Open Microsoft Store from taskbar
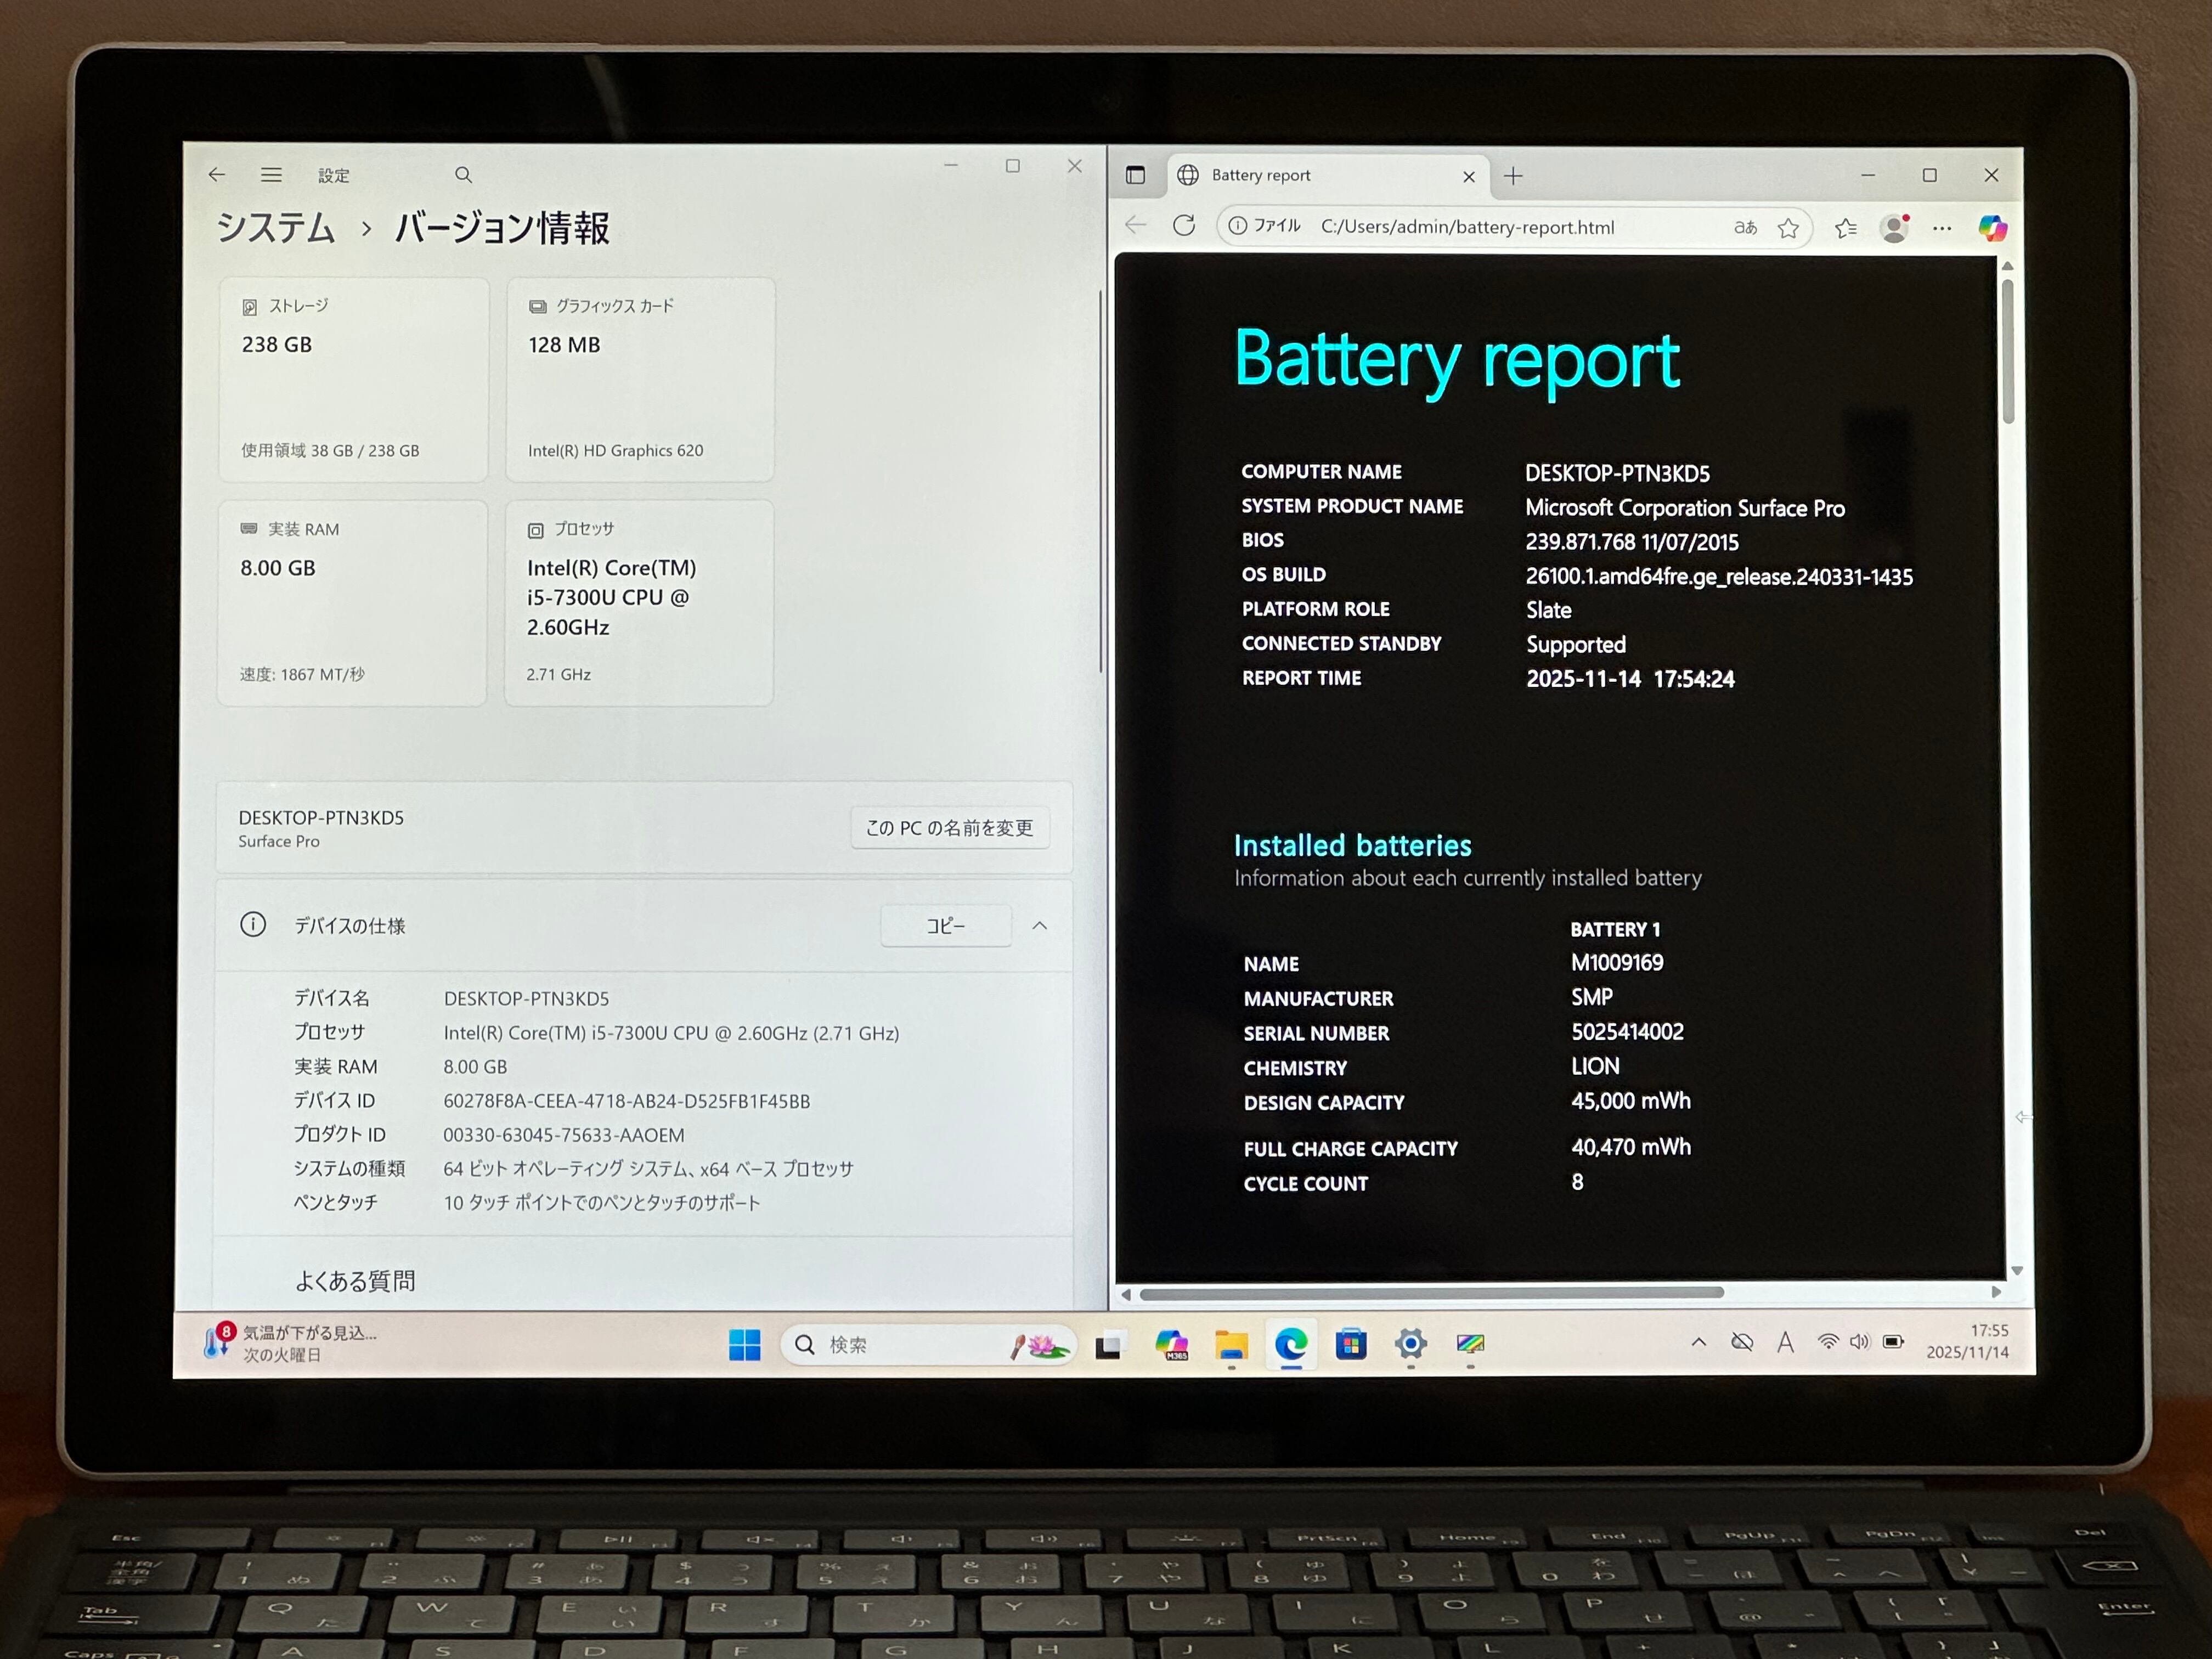The width and height of the screenshot is (2212, 1659). pyautogui.click(x=1351, y=1345)
